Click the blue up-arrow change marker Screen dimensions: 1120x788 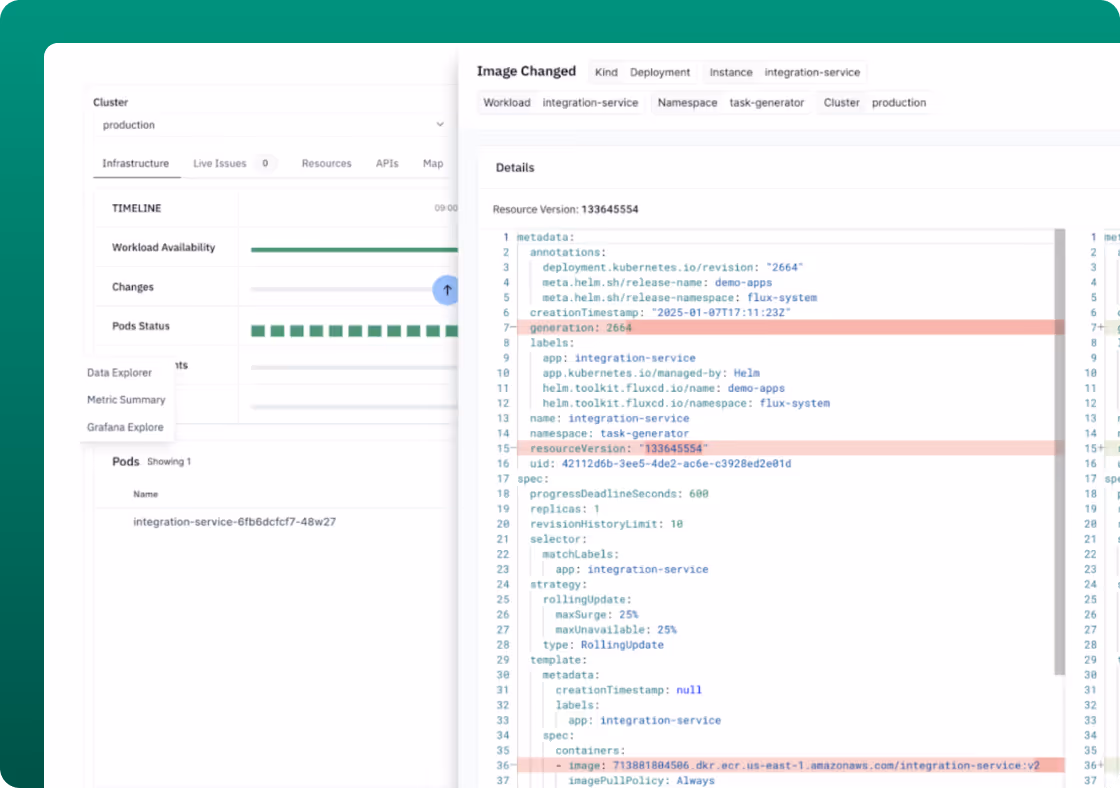(x=446, y=290)
